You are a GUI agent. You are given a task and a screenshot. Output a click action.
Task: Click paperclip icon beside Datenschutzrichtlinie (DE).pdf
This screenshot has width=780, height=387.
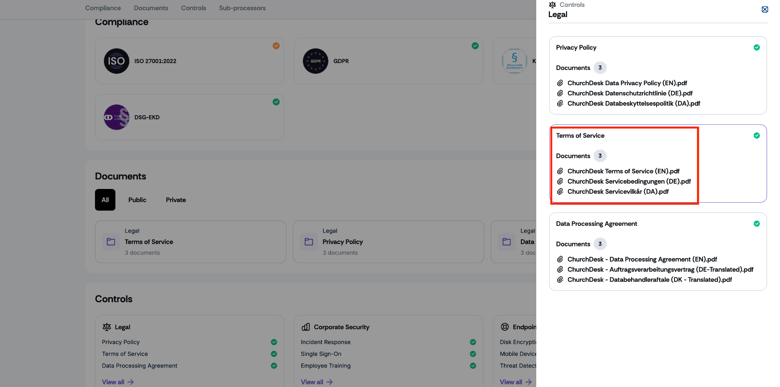pos(560,93)
